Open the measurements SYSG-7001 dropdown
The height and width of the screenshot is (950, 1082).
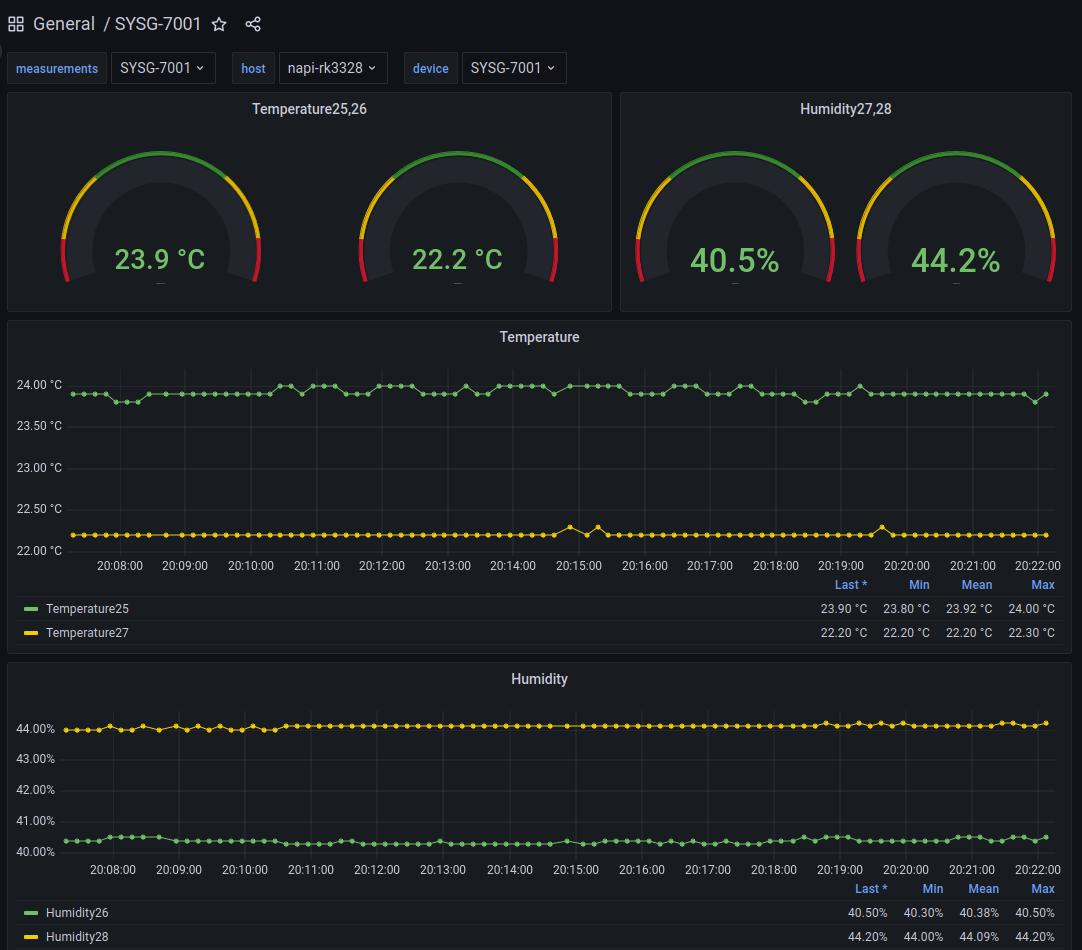pyautogui.click(x=162, y=68)
